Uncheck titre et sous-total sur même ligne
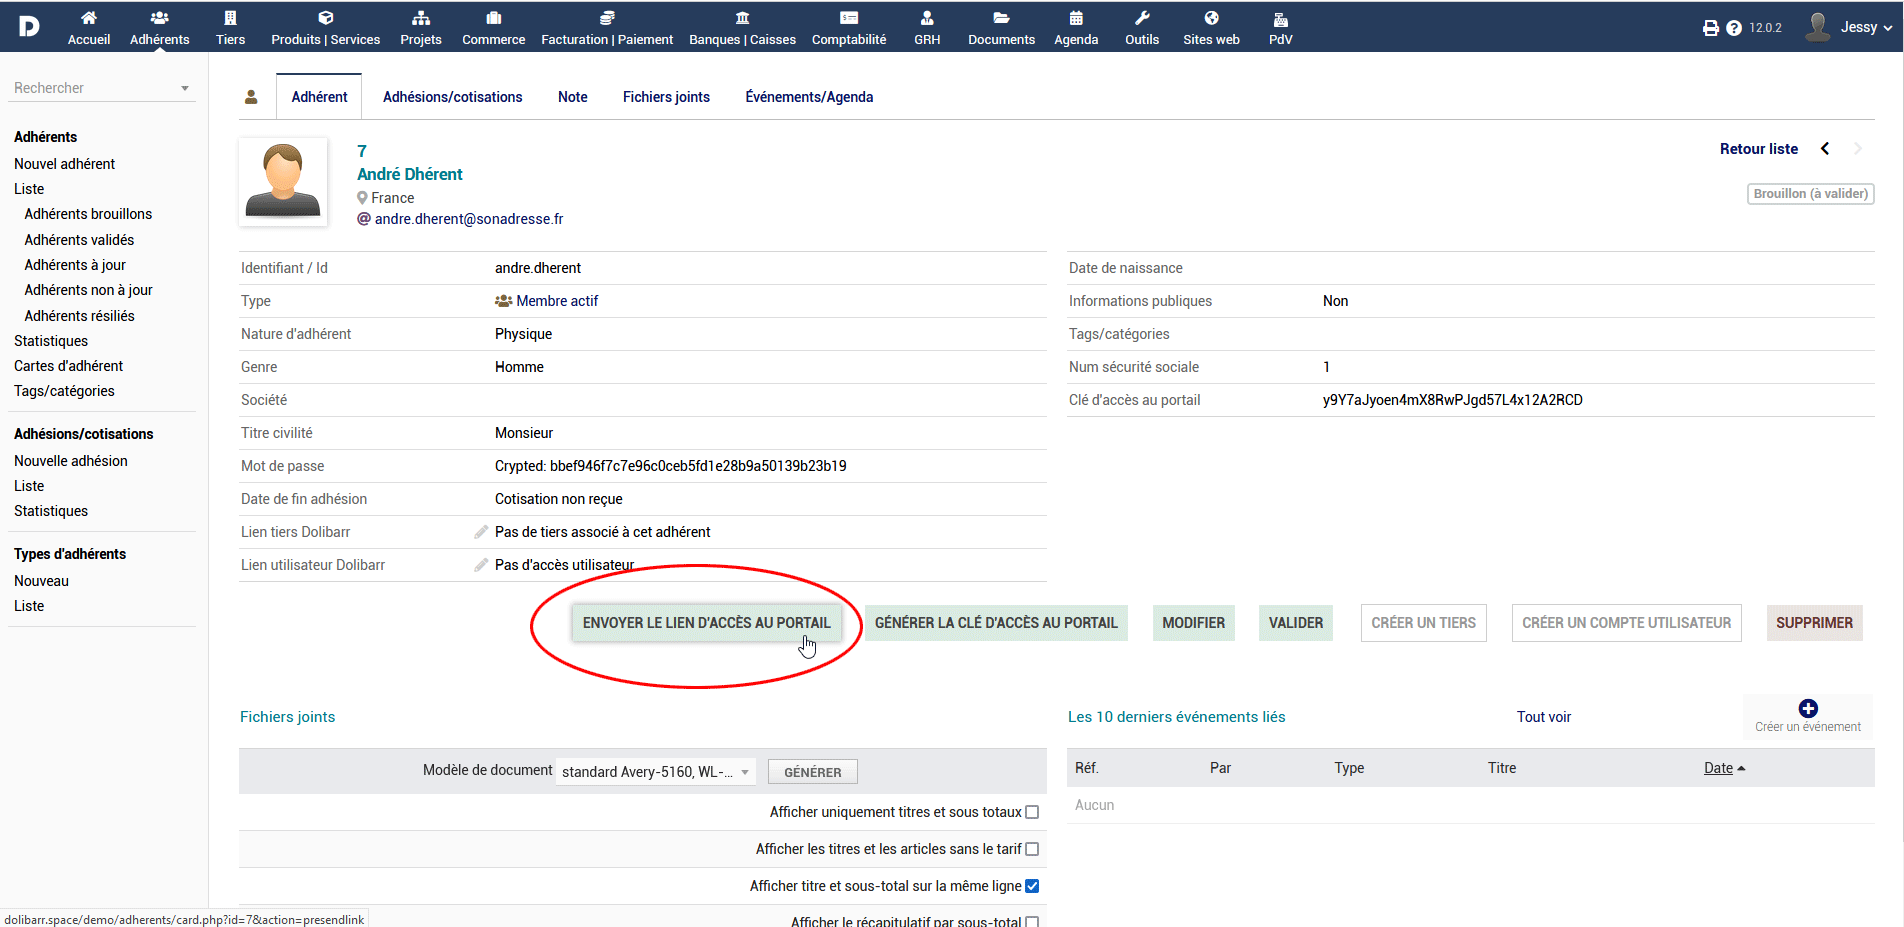 click(x=1032, y=886)
